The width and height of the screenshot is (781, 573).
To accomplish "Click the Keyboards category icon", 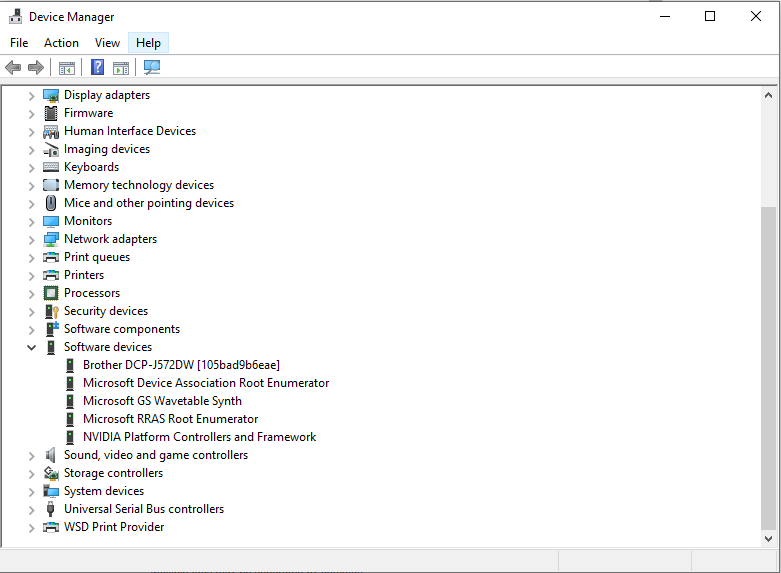I will 51,167.
